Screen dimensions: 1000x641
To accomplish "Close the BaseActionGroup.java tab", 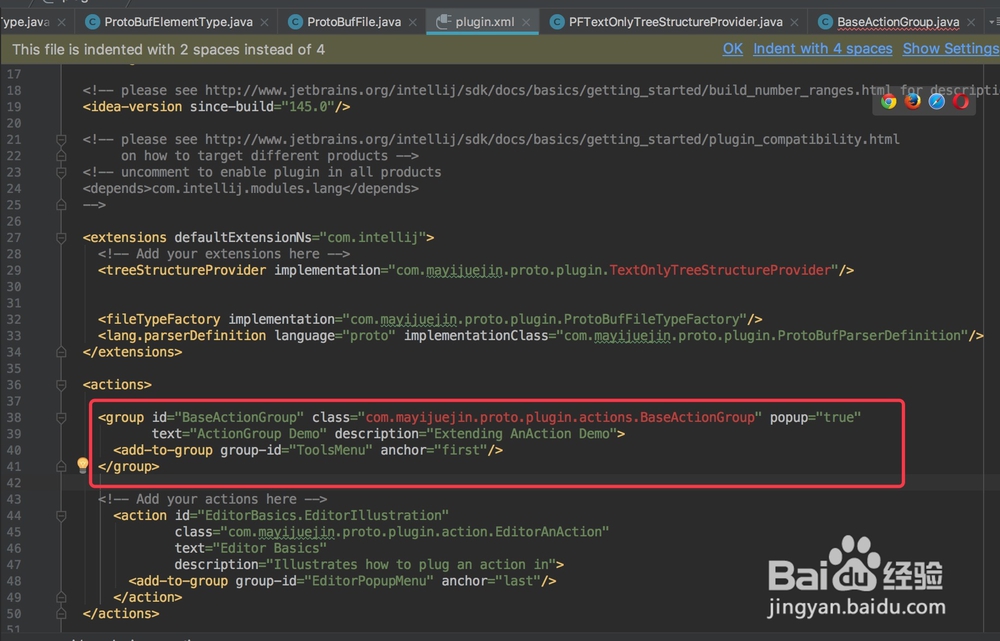I will [971, 22].
